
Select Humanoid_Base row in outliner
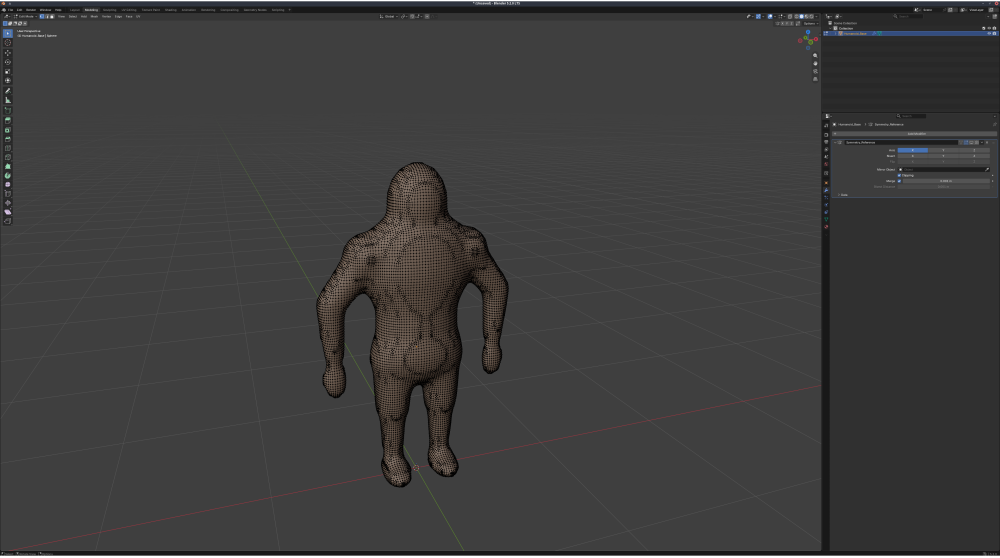coord(911,33)
